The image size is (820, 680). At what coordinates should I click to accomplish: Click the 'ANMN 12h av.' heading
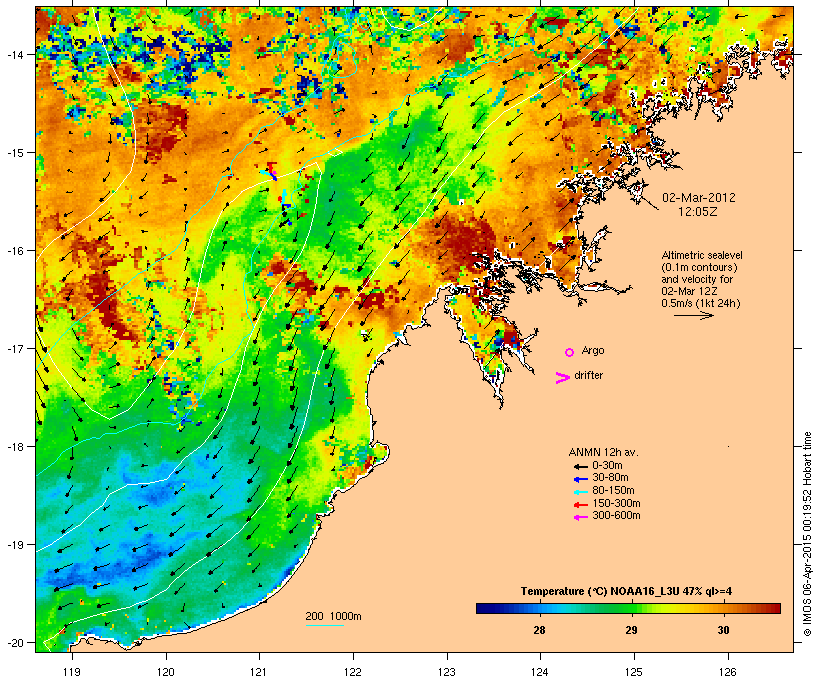[603, 452]
